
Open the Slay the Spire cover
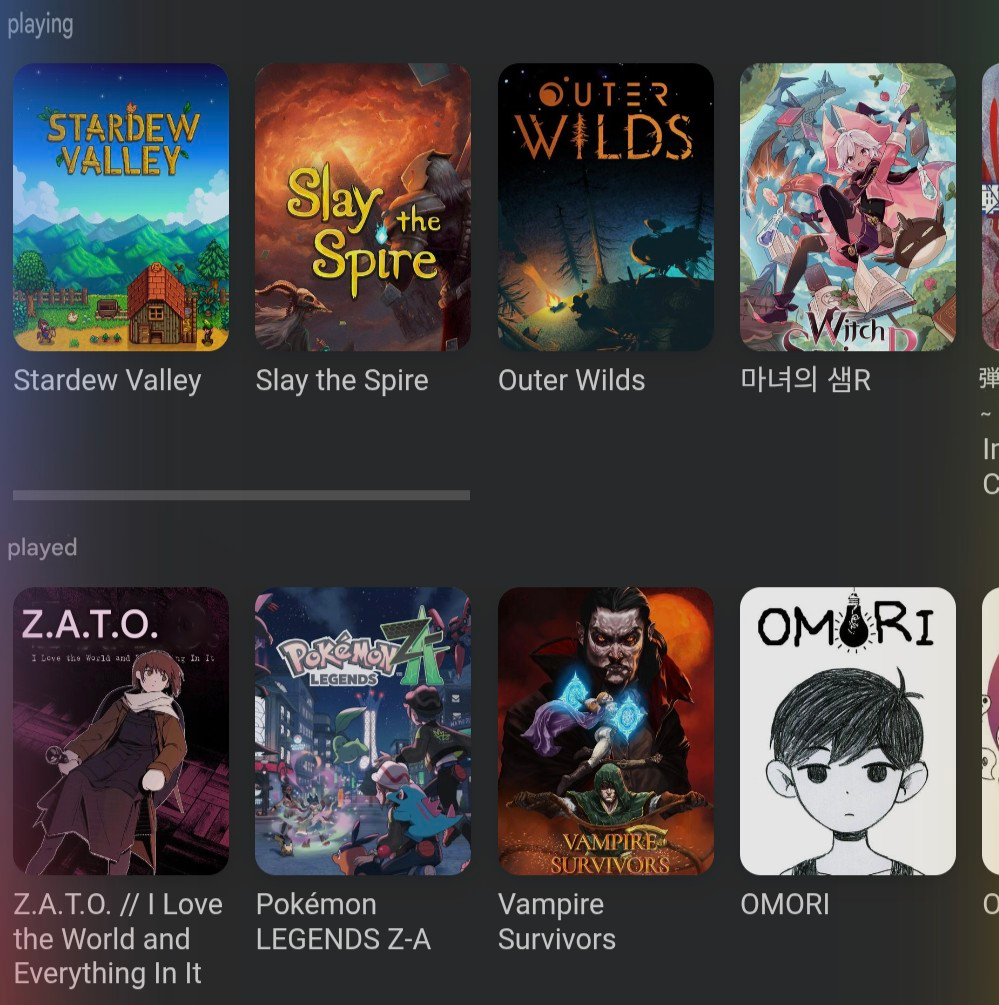point(363,207)
